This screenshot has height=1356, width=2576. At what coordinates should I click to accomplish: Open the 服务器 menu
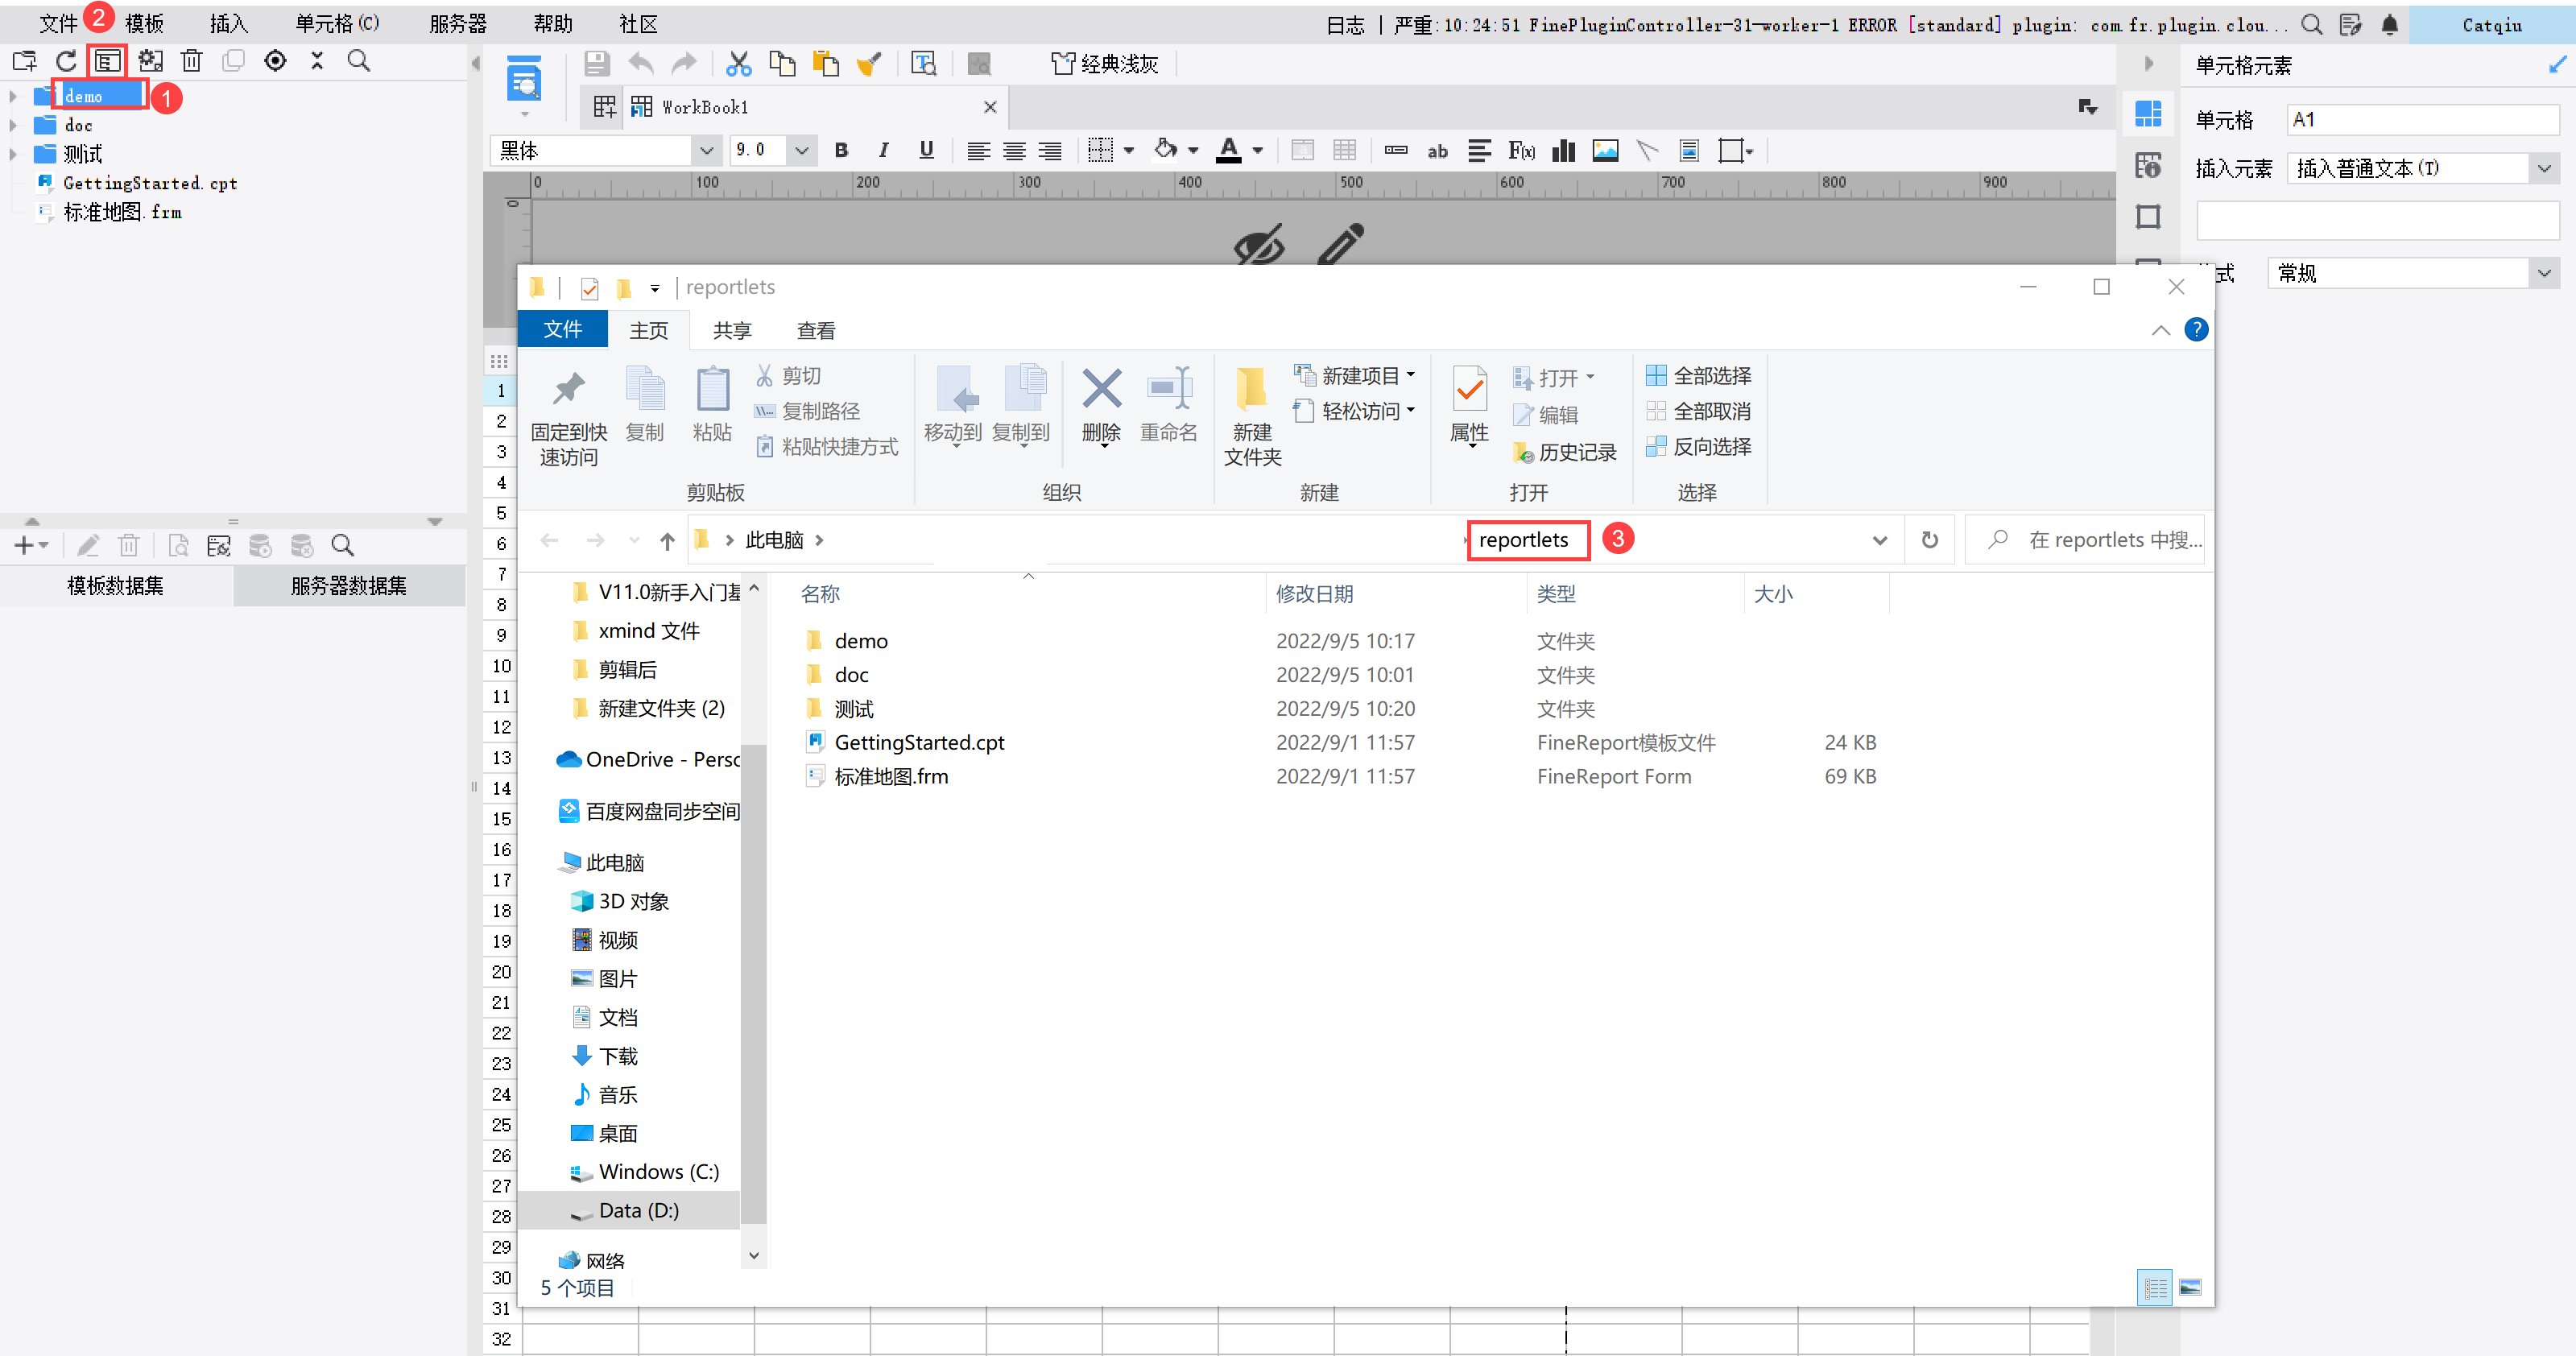pos(457,24)
